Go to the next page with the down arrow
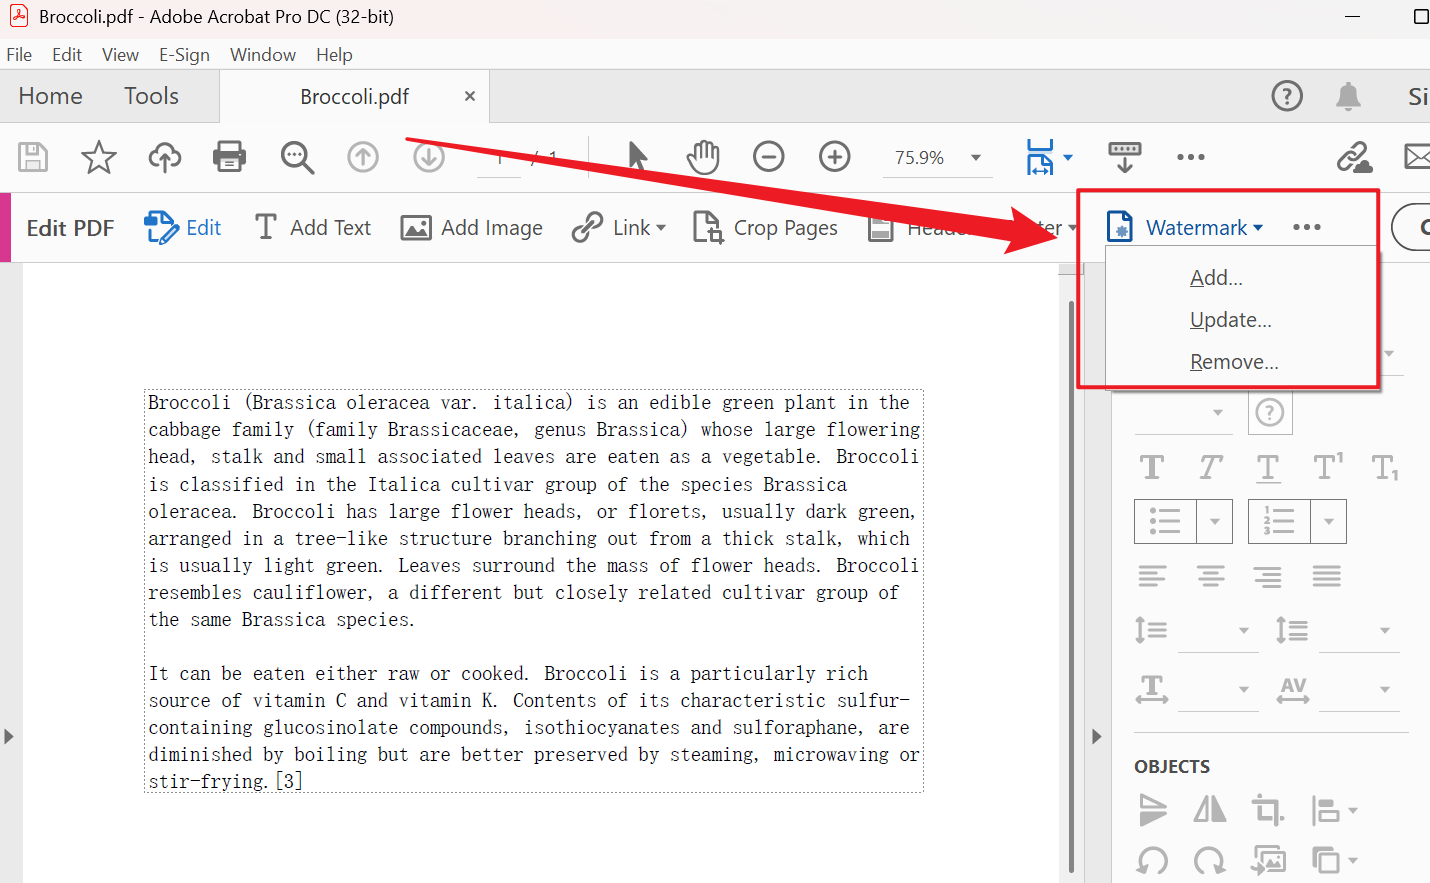This screenshot has height=883, width=1430. tap(429, 157)
